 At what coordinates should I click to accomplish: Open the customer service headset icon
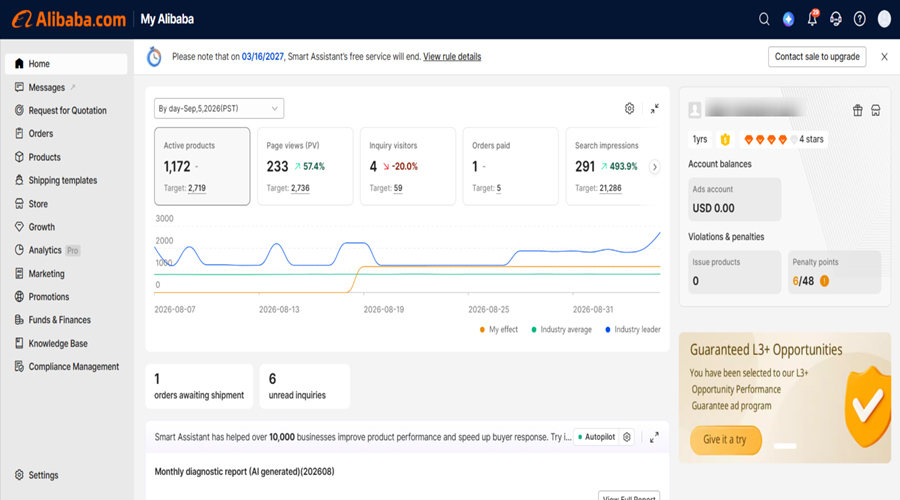click(836, 20)
